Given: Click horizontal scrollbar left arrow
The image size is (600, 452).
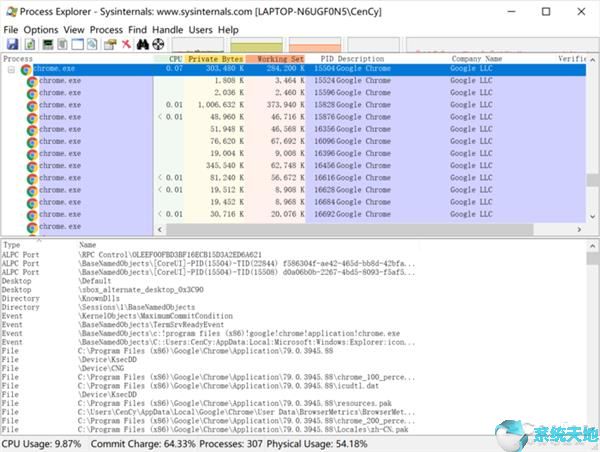Looking at the screenshot, I should point(160,230).
